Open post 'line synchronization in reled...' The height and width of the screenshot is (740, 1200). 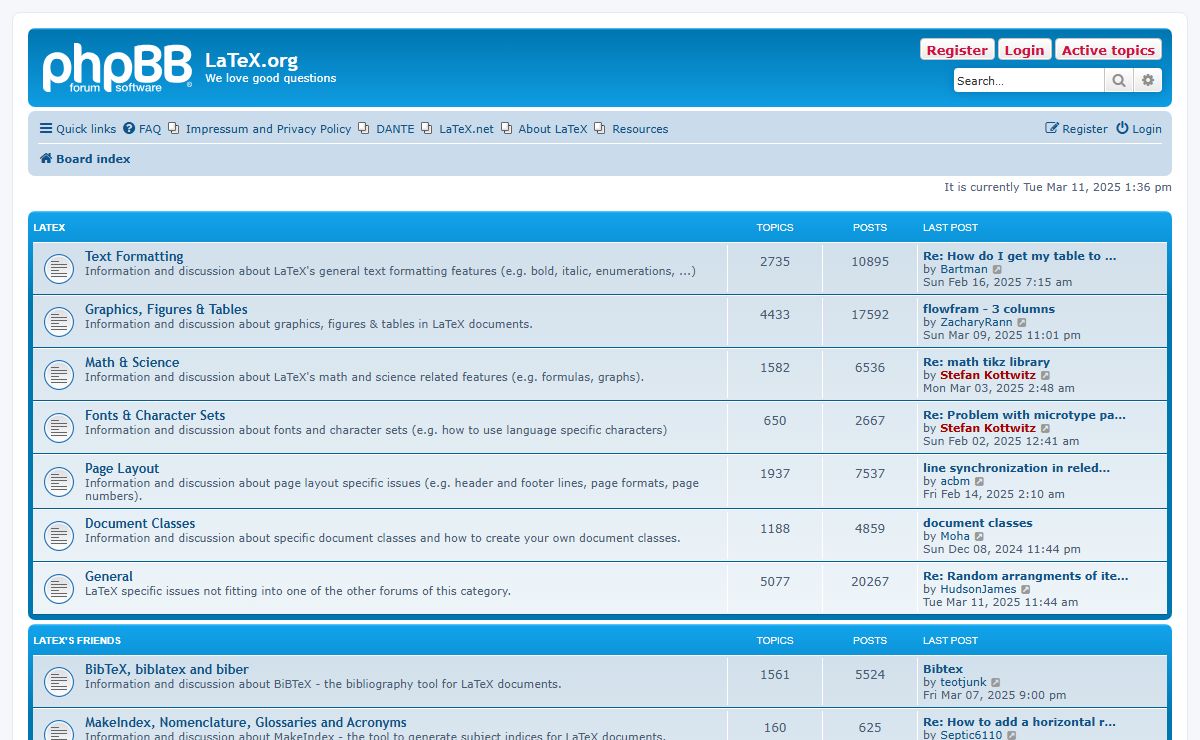(x=1016, y=468)
